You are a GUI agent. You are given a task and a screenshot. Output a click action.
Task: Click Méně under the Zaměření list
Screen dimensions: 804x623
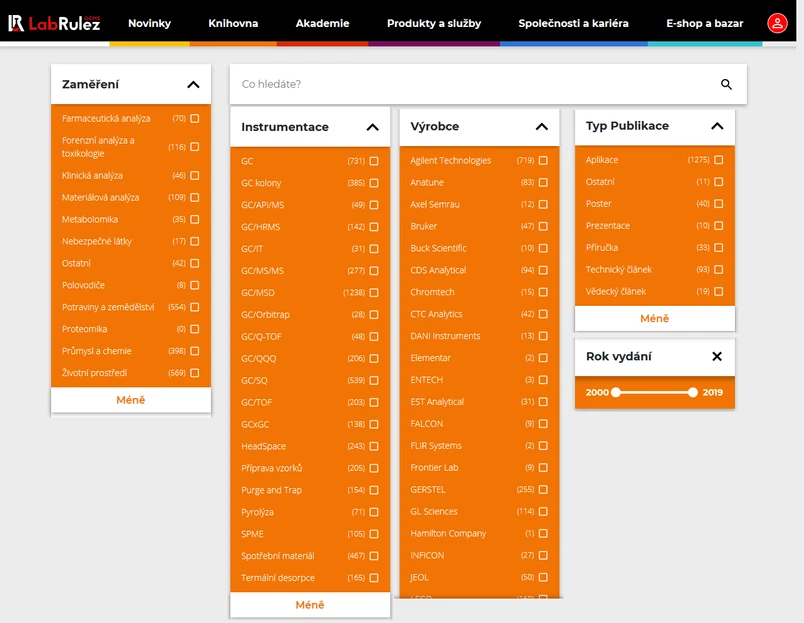point(131,400)
